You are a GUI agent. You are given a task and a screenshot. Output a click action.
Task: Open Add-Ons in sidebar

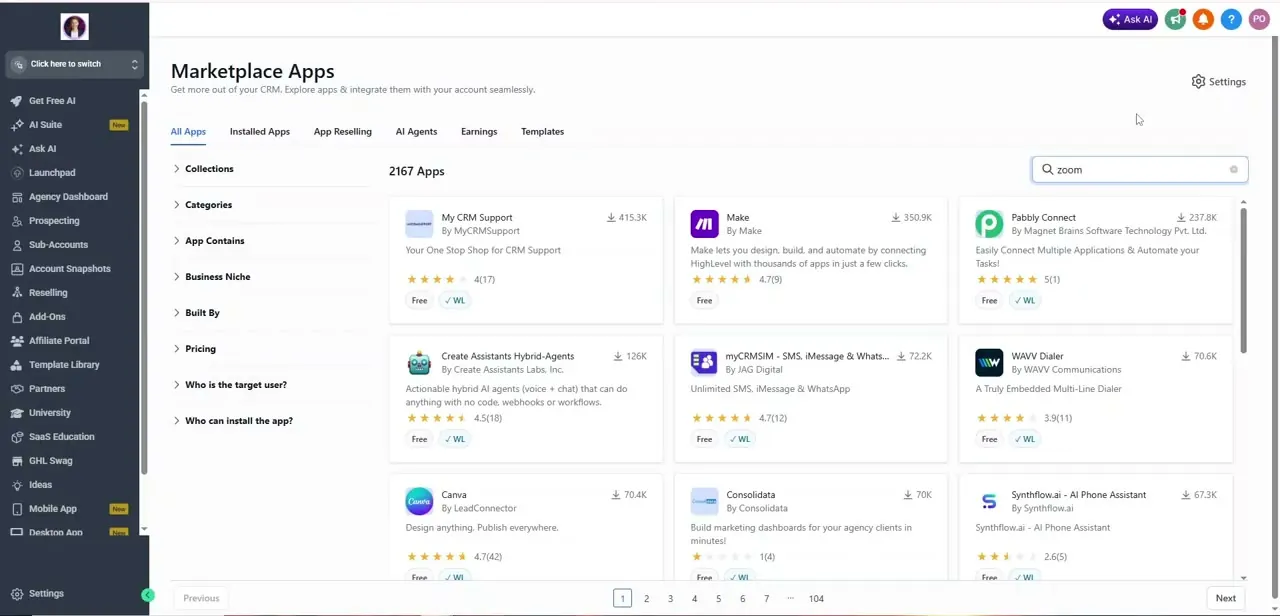47,317
